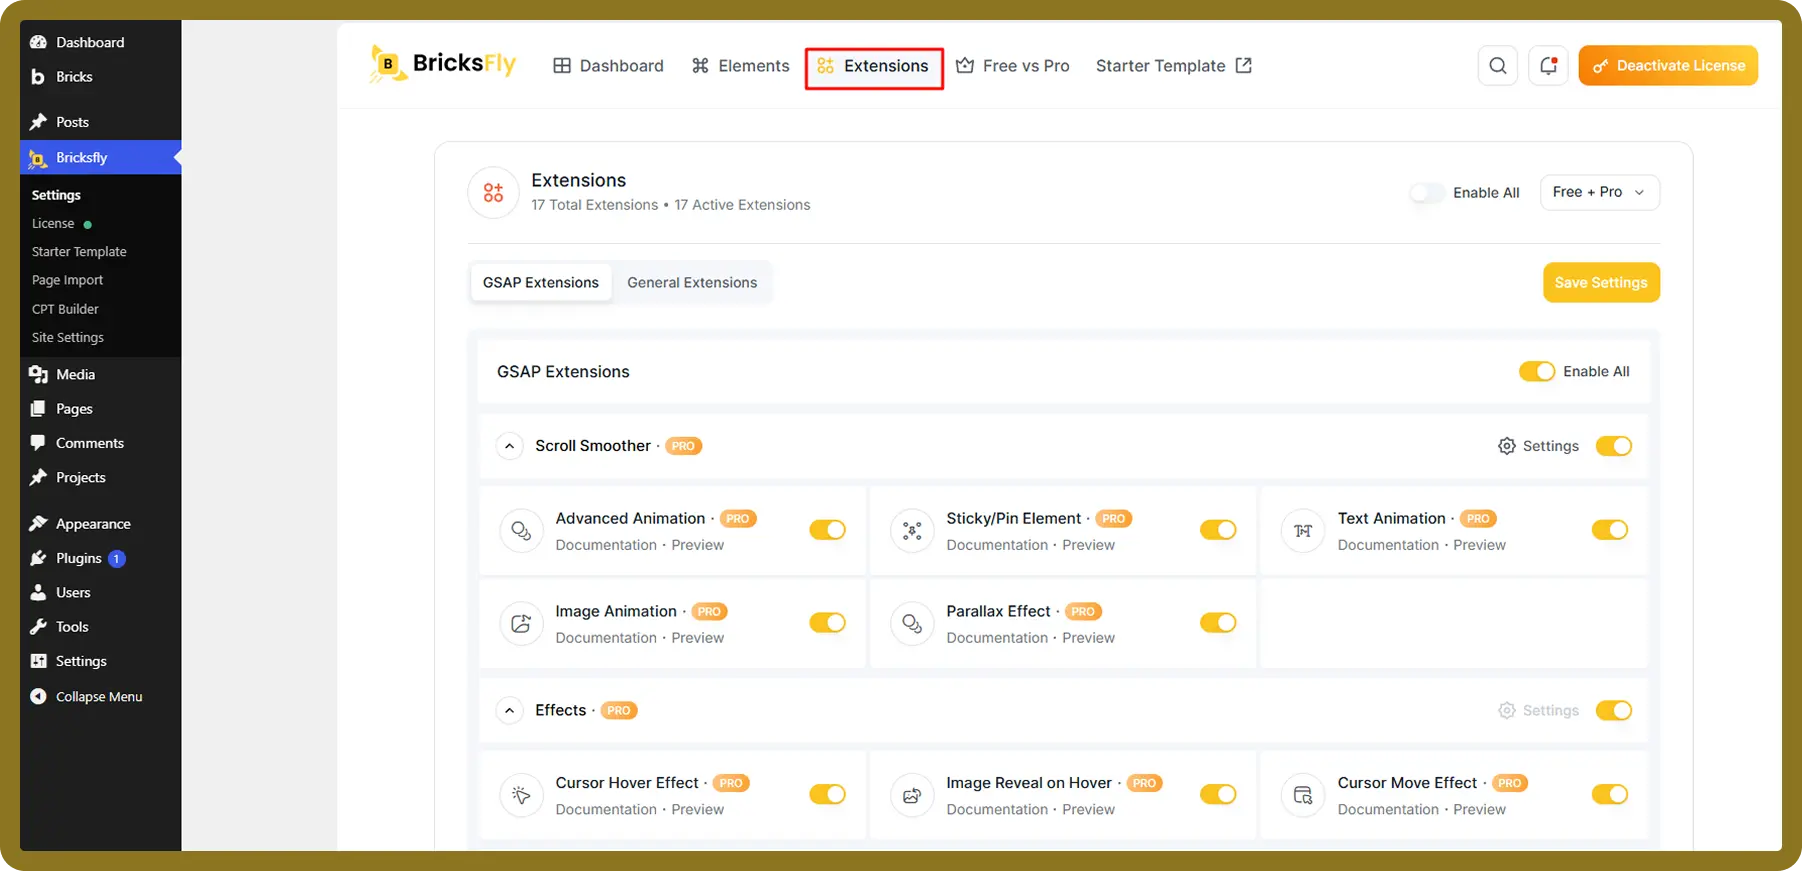1802x871 pixels.
Task: Open Page Import submenu item
Action: pos(67,280)
